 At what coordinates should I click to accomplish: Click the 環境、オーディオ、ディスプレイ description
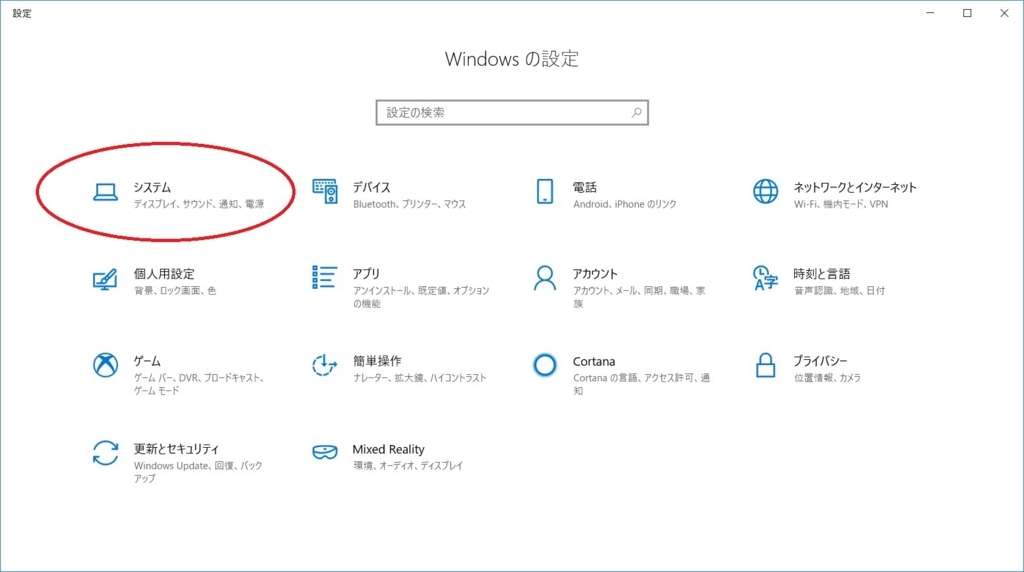408,466
